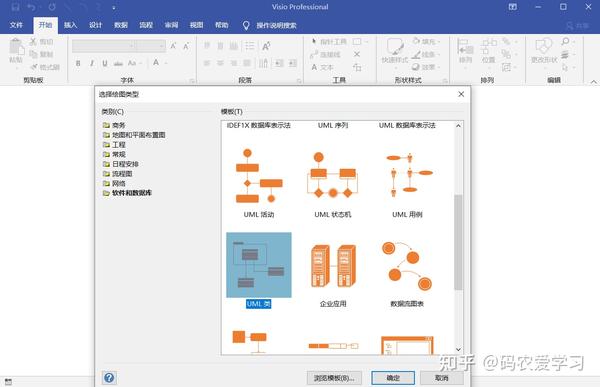Select the 商务 category
Image resolution: width=600 pixels, height=387 pixels.
(x=114, y=125)
